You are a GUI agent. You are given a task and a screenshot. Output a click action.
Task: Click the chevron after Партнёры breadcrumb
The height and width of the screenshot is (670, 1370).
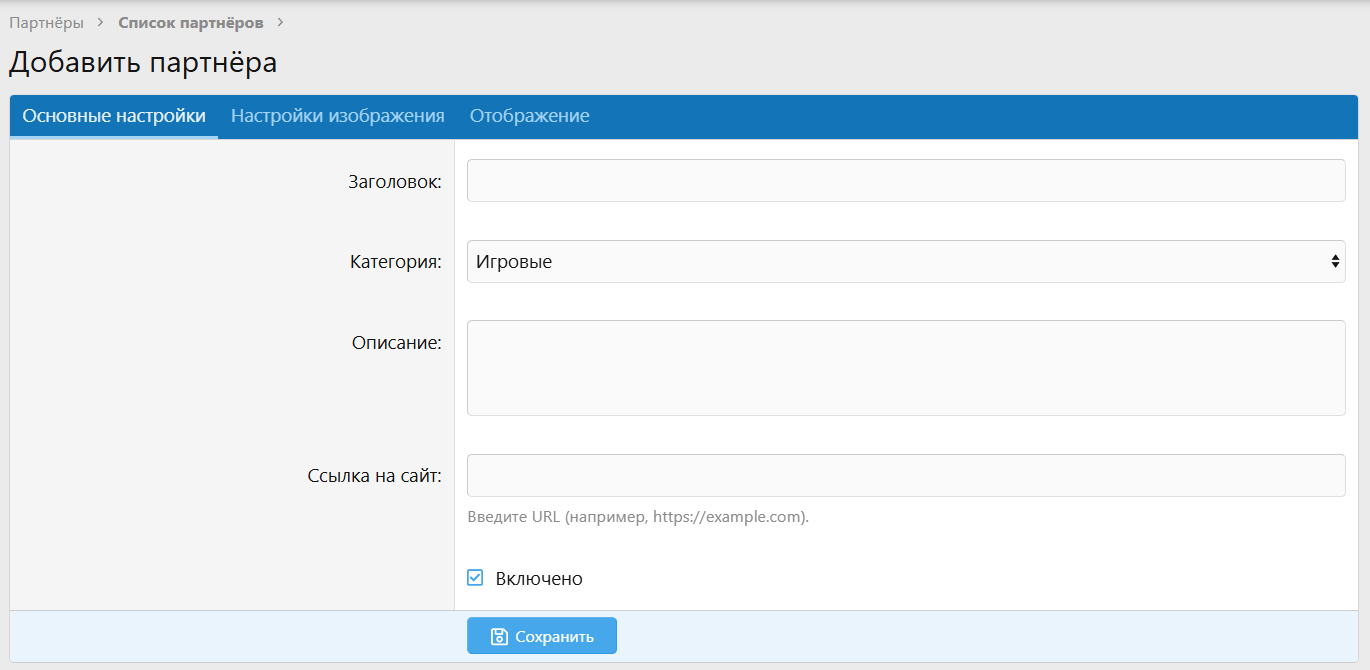tap(101, 22)
